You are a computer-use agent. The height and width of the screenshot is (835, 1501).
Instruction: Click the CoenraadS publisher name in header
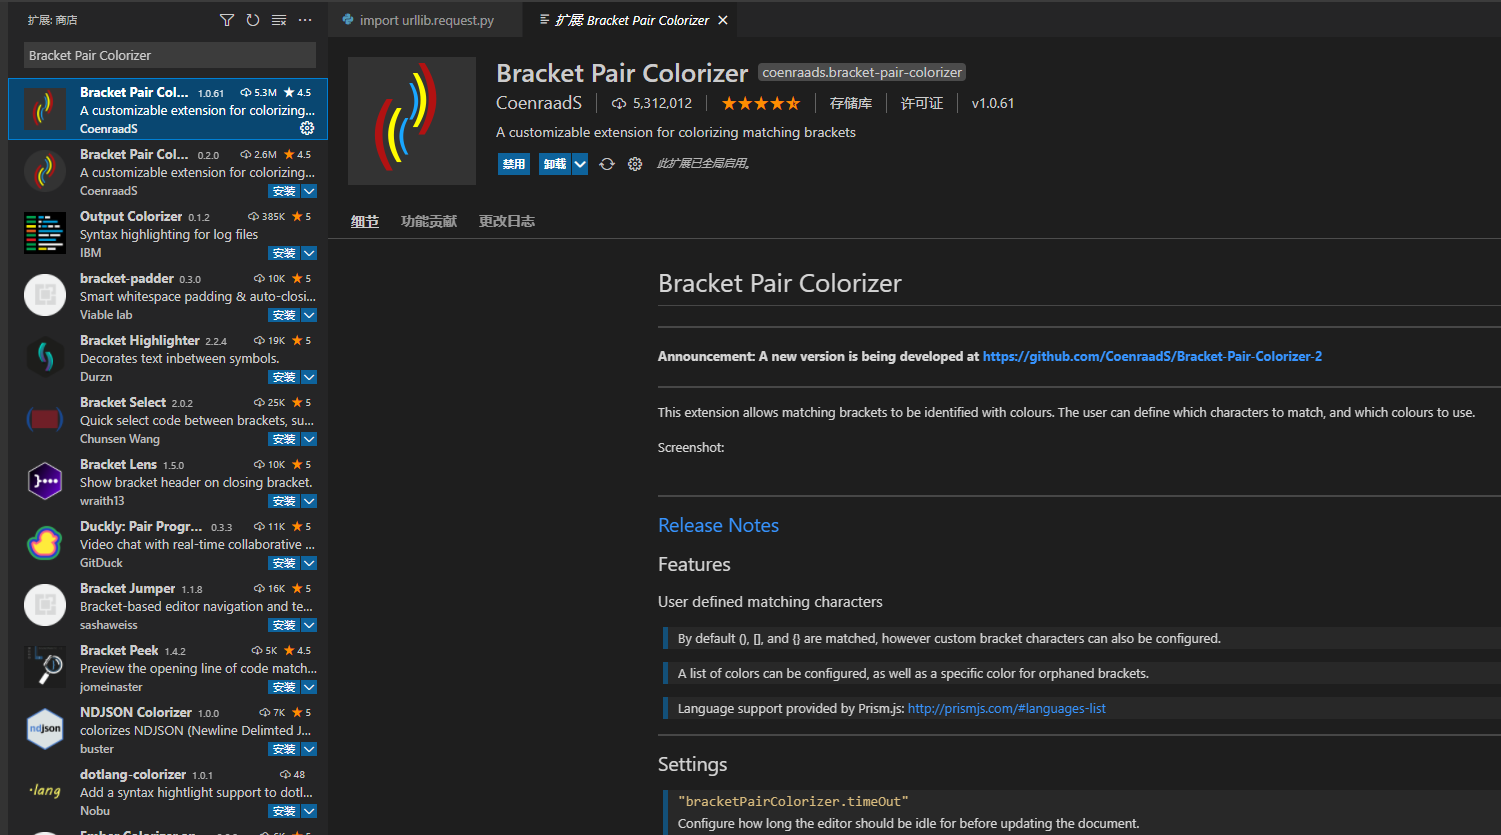pos(539,103)
